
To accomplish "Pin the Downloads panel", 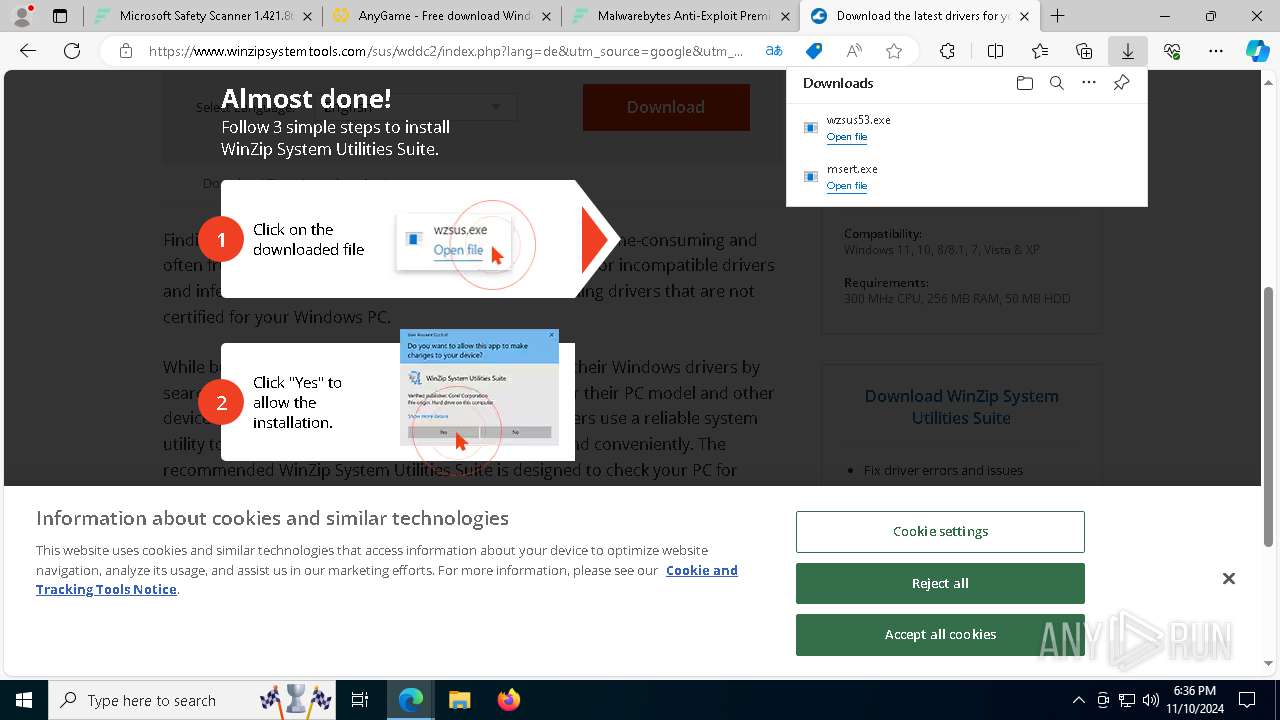I will click(x=1121, y=83).
